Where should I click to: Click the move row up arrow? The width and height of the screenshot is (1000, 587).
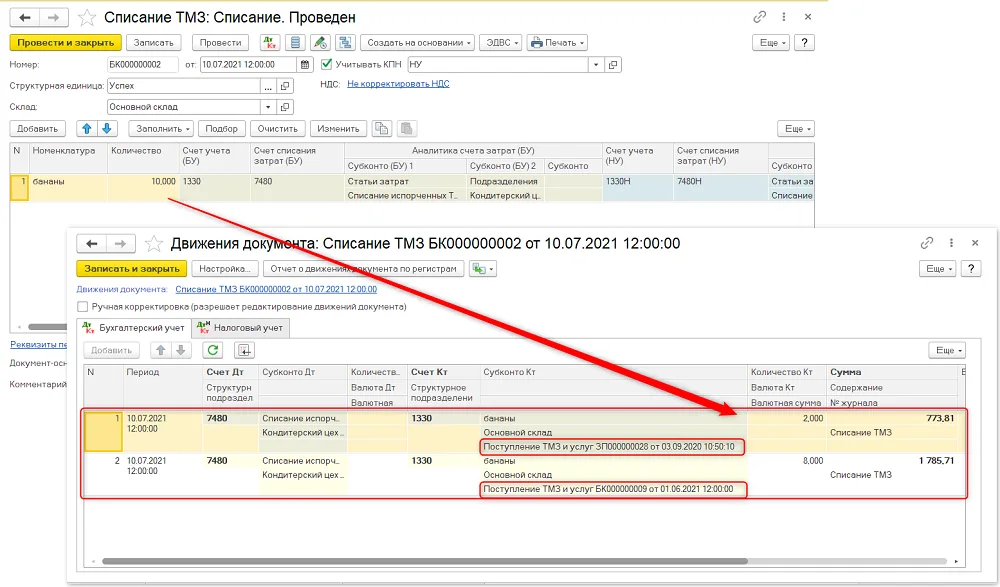click(87, 129)
